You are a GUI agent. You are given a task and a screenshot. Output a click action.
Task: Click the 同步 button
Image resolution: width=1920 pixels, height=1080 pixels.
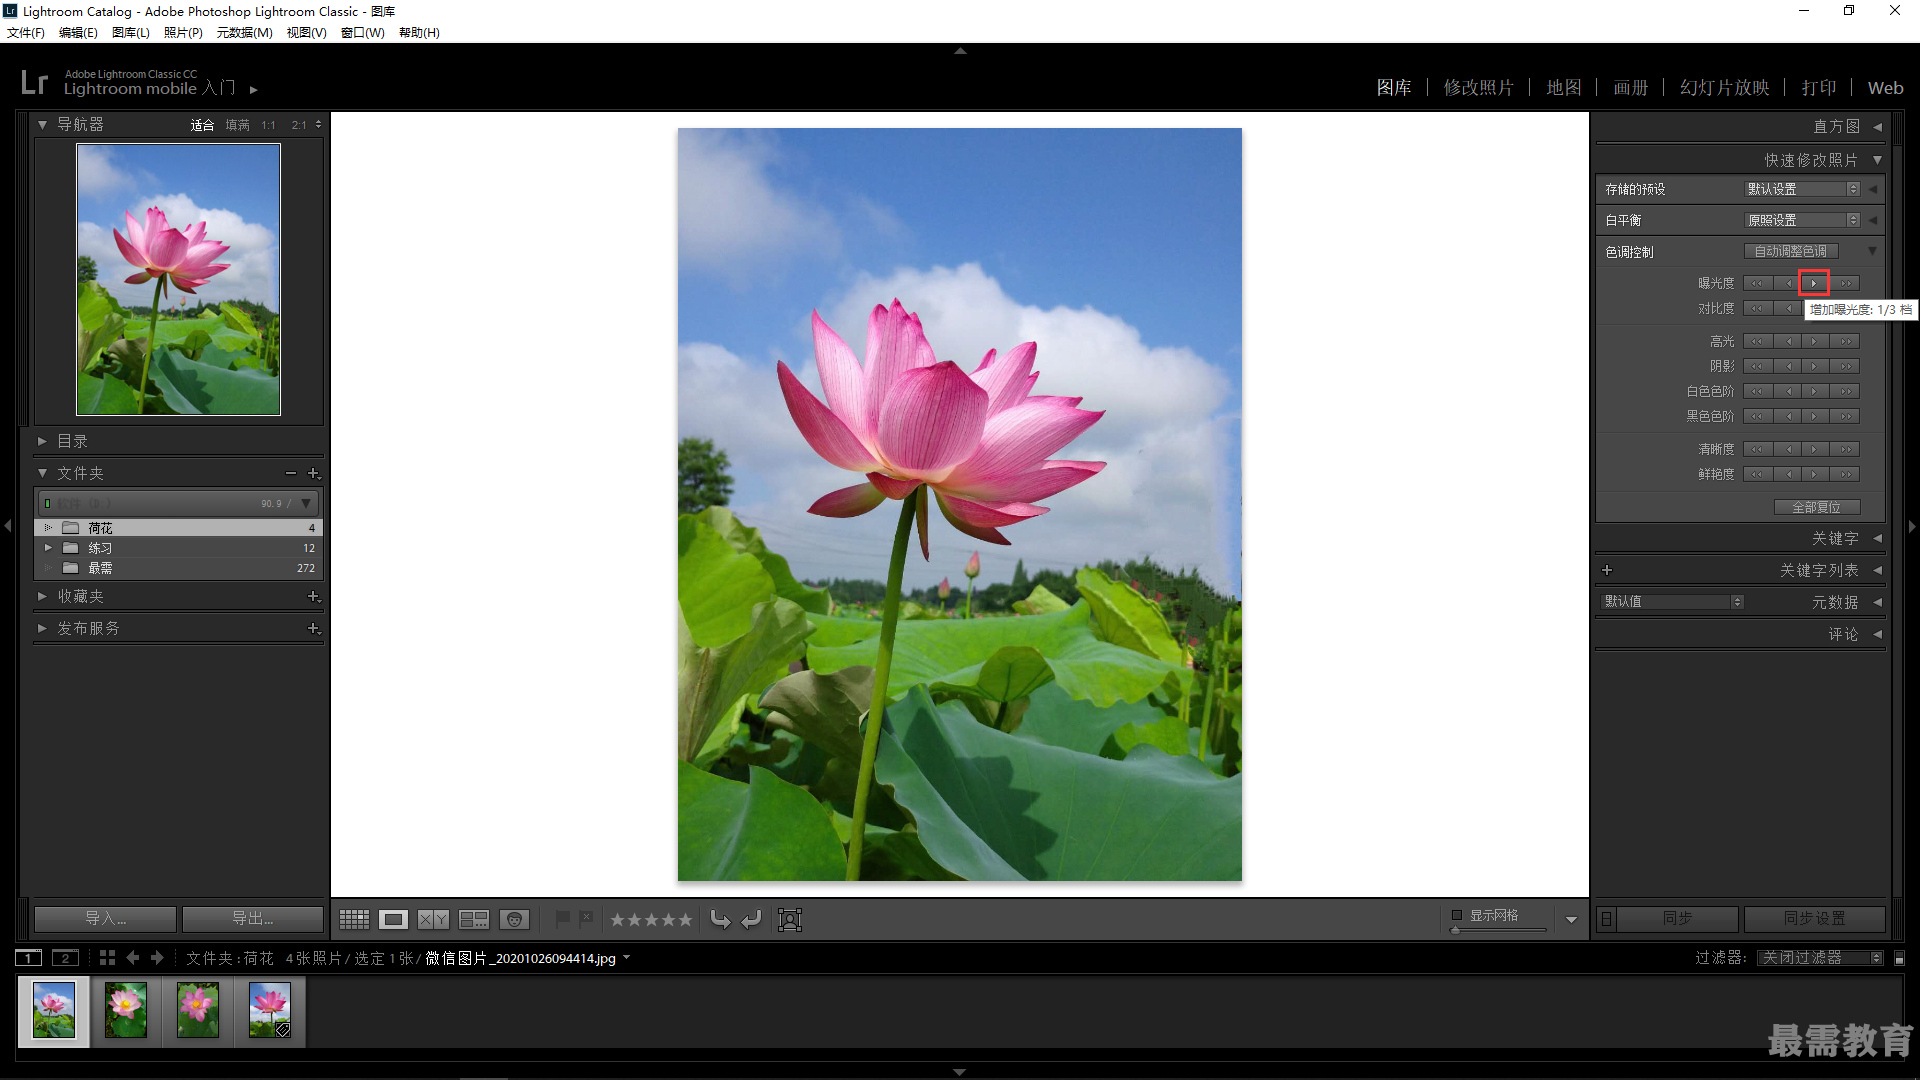[1678, 918]
